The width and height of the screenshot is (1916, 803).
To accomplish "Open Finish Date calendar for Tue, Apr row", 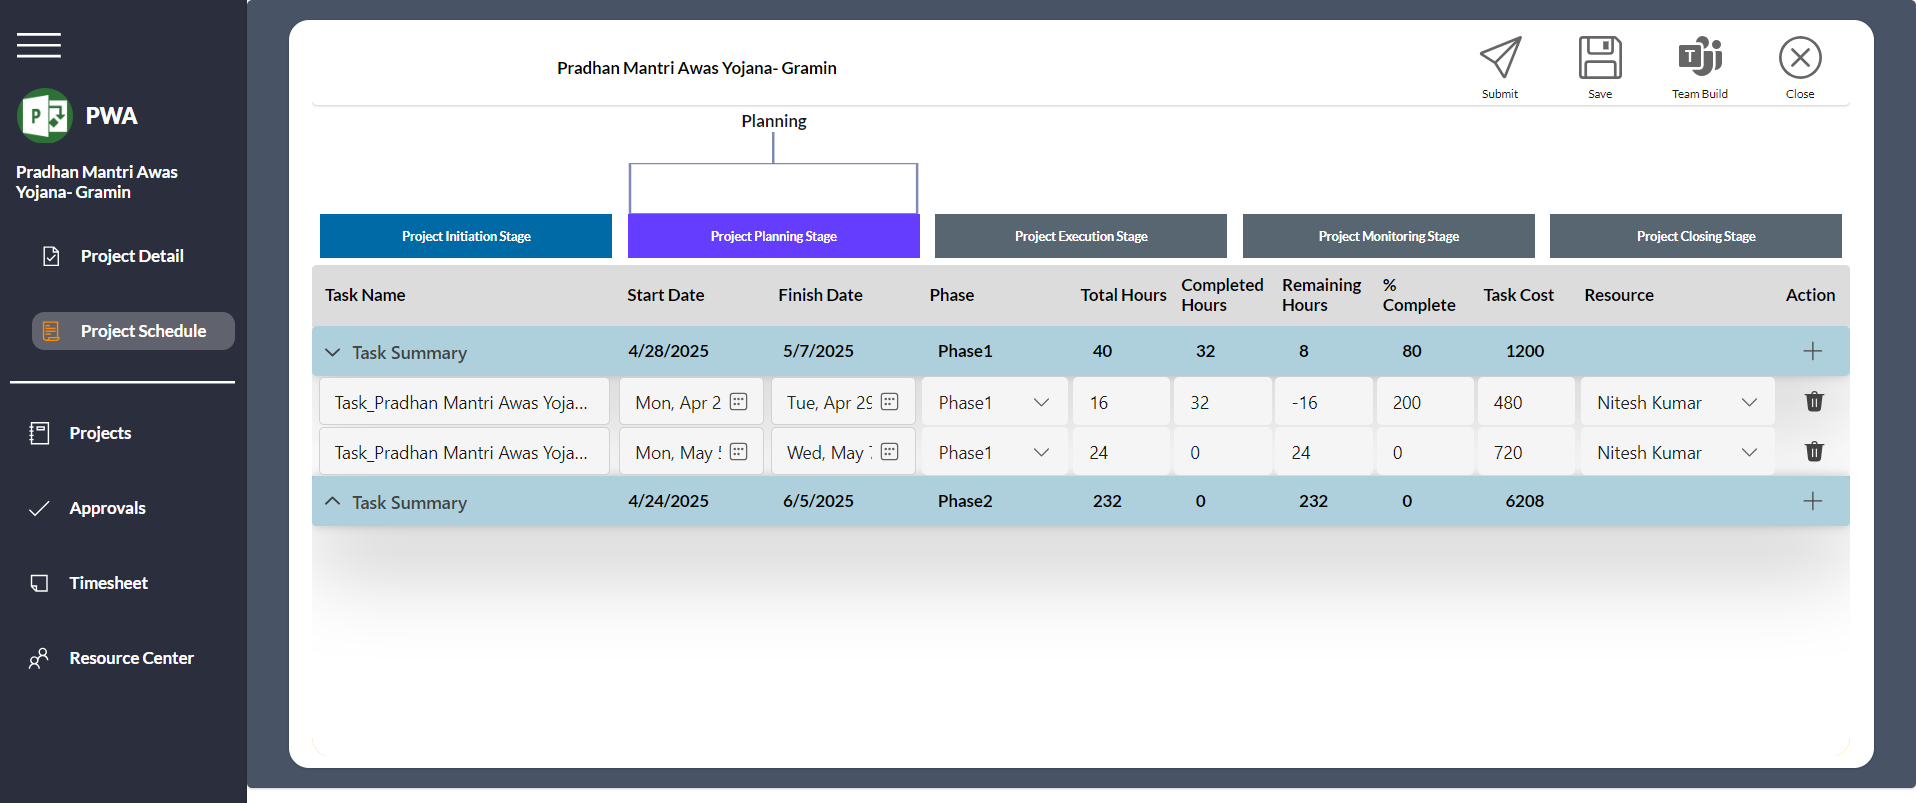I will (x=890, y=402).
